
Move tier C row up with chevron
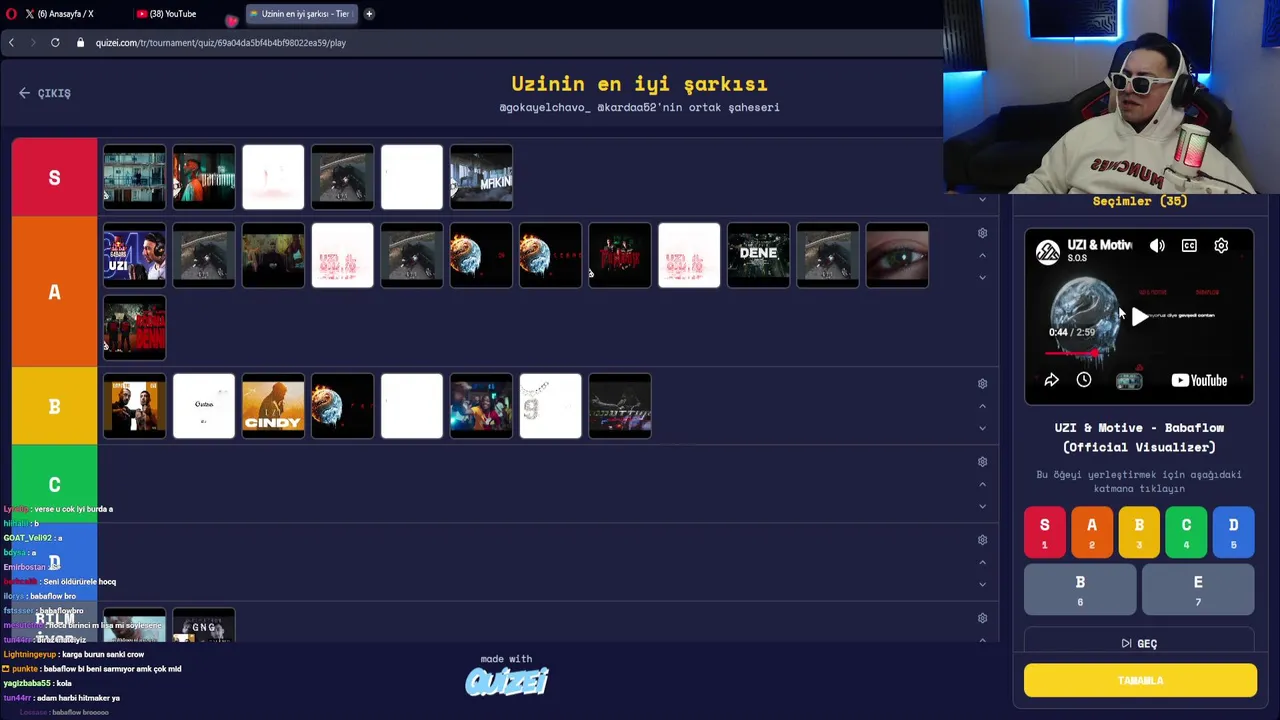tap(982, 484)
